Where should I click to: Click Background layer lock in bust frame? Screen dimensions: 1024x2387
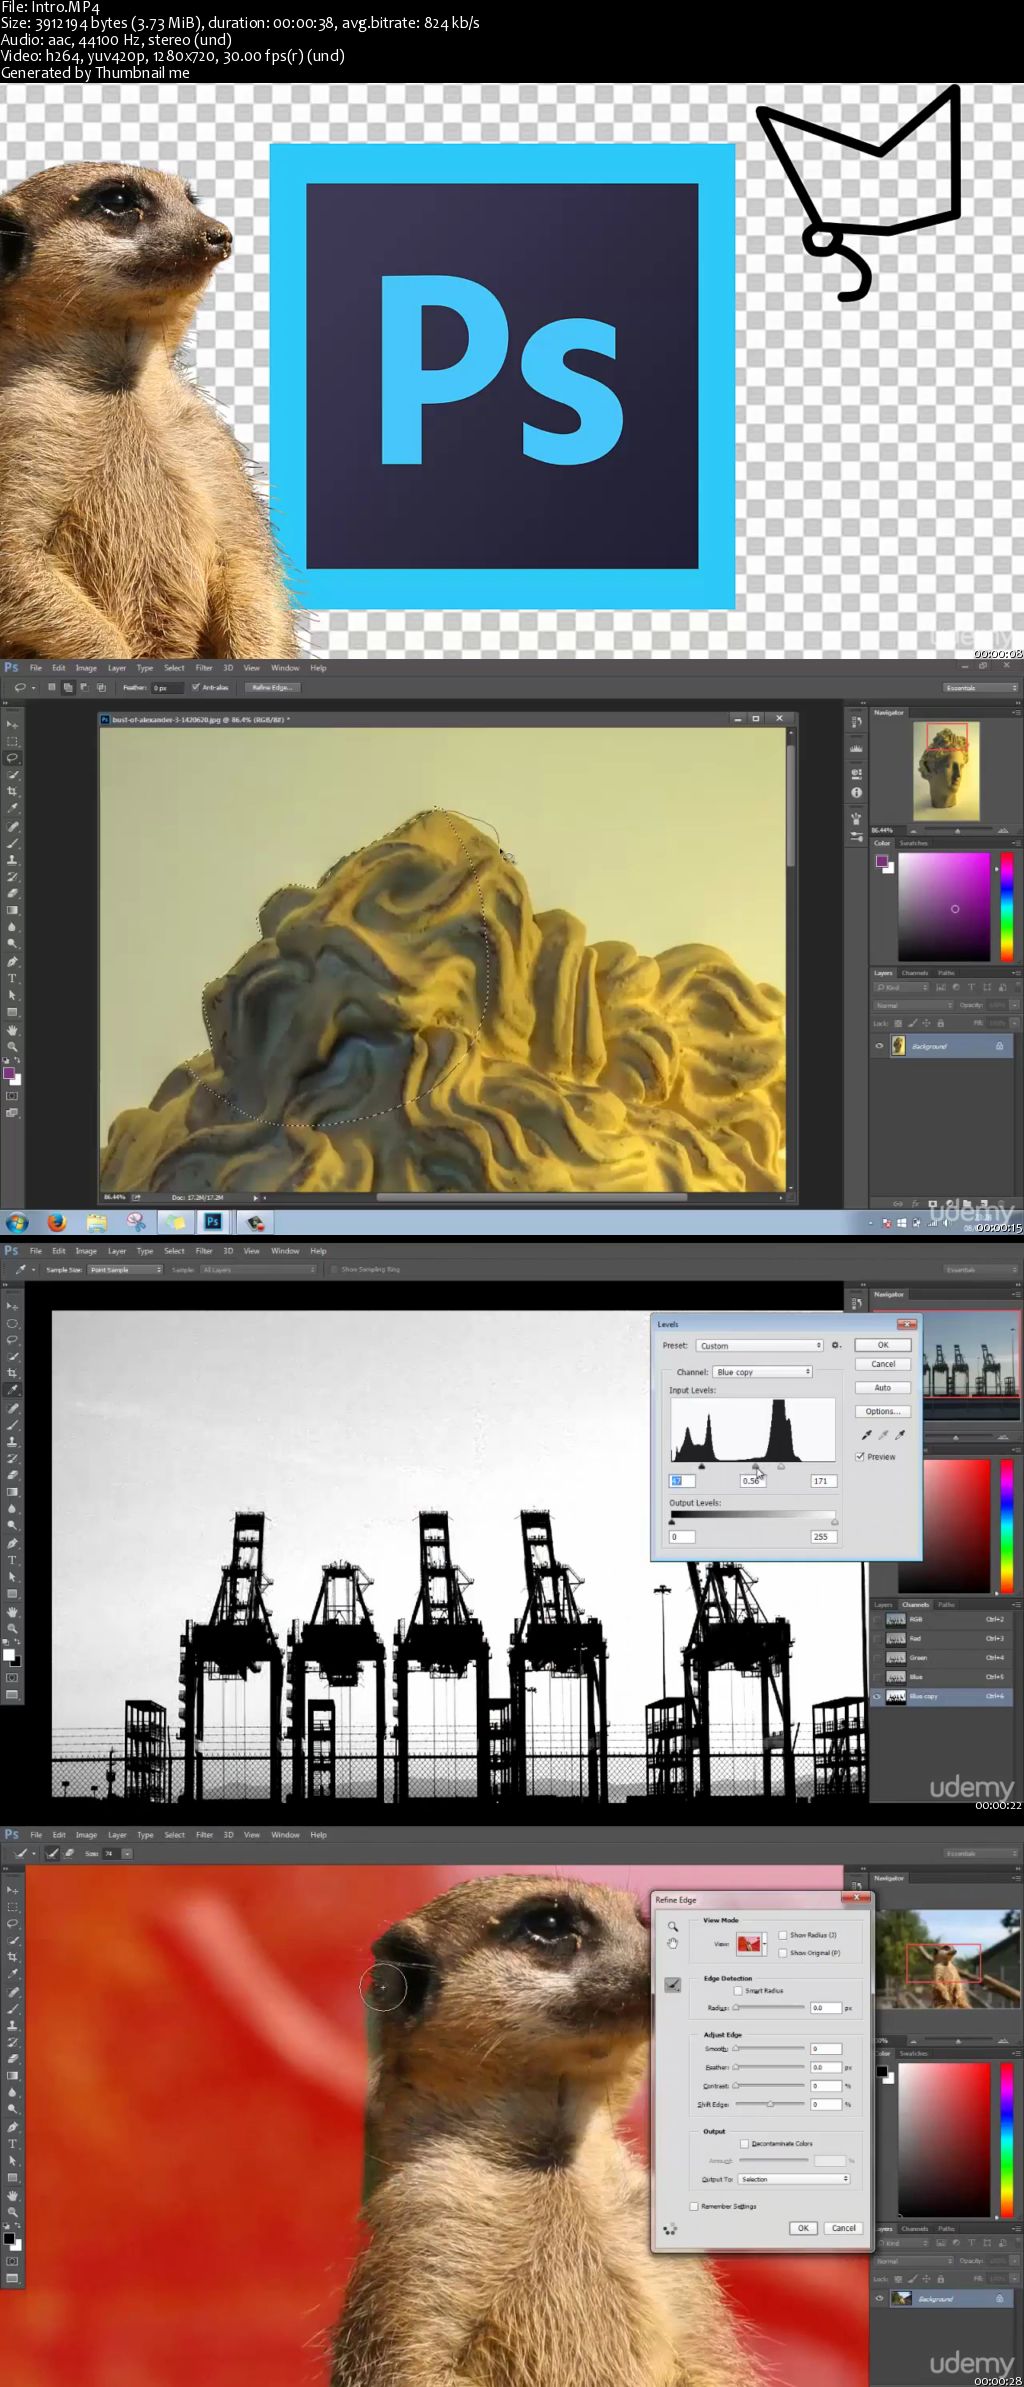(999, 1046)
